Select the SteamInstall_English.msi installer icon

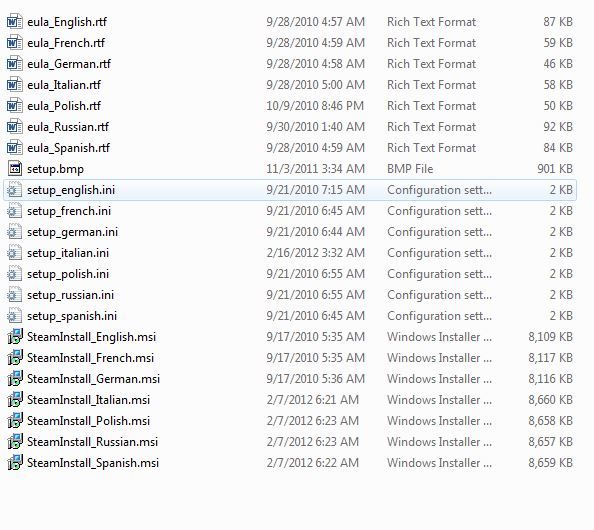coord(14,337)
